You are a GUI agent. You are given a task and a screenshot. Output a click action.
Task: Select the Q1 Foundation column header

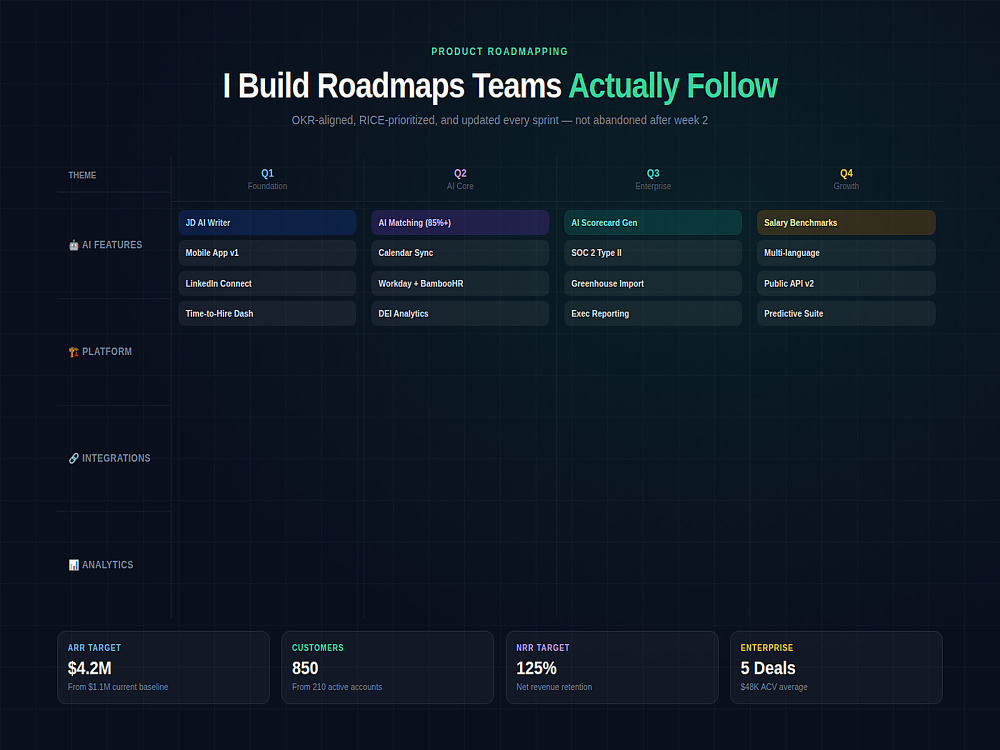click(267, 179)
